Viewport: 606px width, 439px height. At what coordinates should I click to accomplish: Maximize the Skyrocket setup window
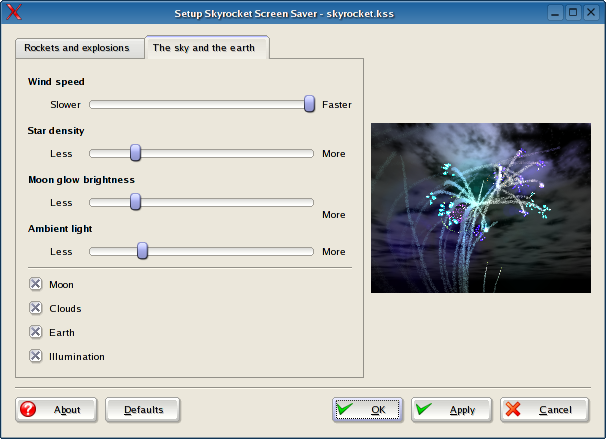pos(573,13)
